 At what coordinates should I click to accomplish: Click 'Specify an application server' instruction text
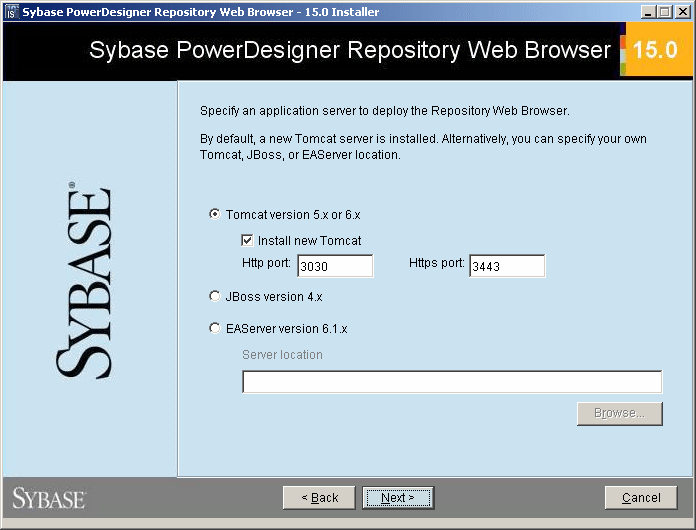(x=385, y=111)
